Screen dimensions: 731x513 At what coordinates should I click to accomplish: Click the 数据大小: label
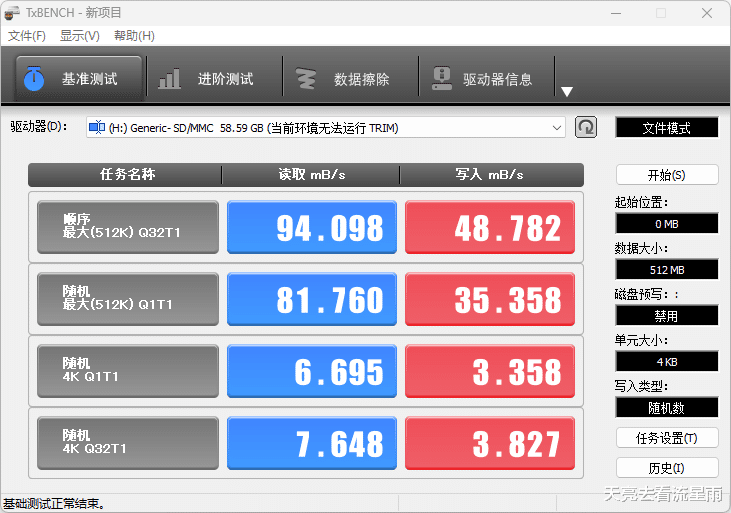(641, 248)
